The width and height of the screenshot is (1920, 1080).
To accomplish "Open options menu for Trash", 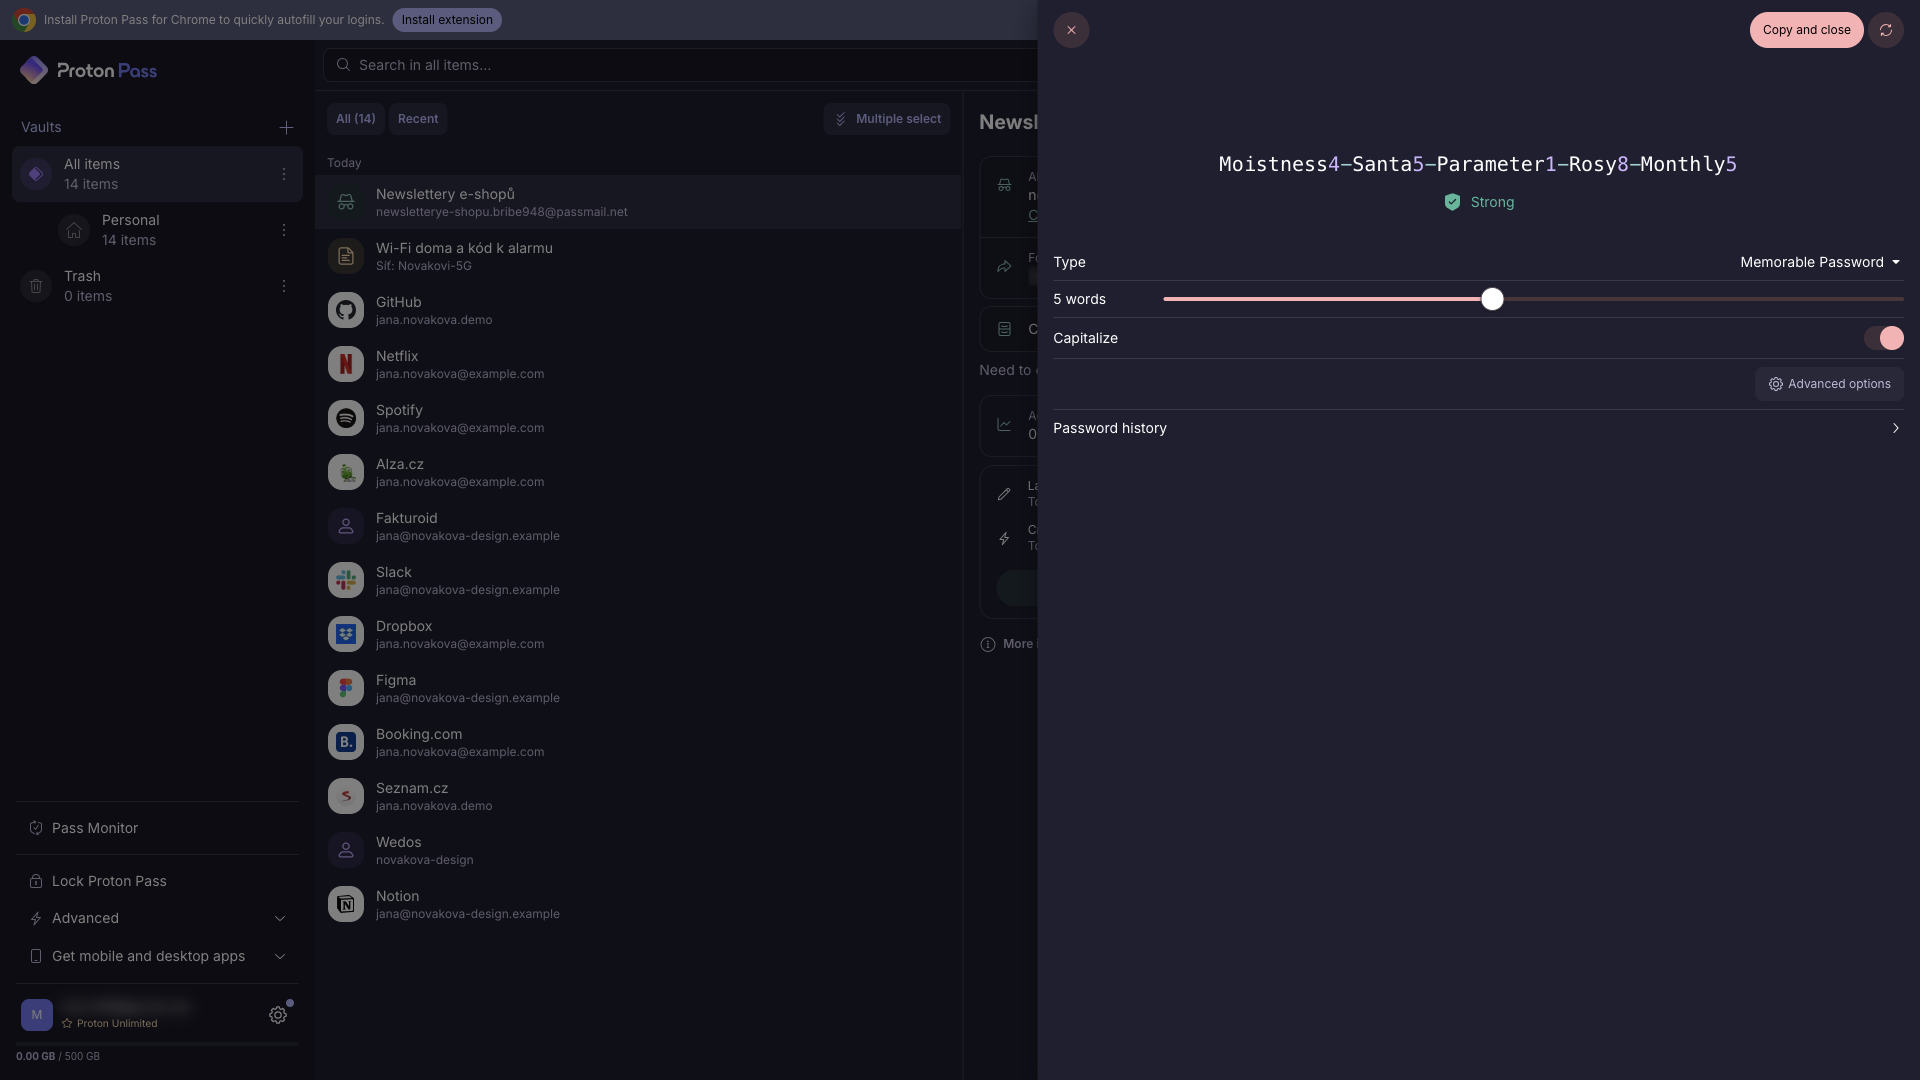I will pyautogui.click(x=284, y=286).
